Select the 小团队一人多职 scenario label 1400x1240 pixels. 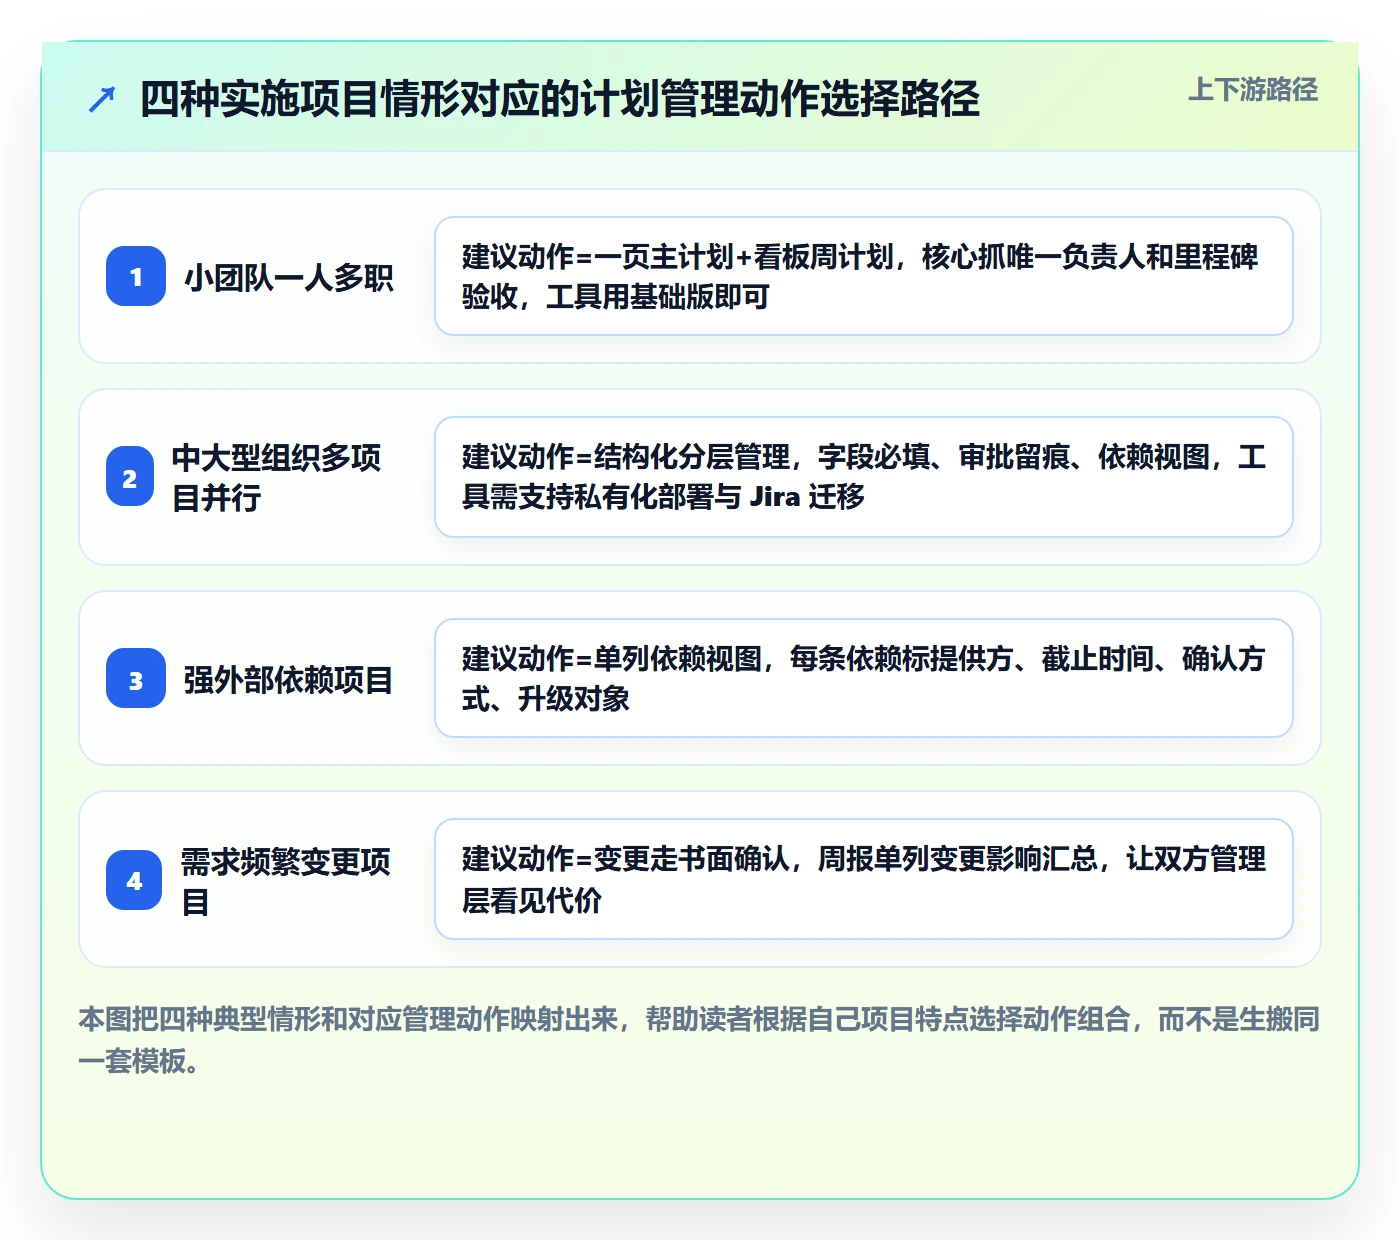pos(288,277)
